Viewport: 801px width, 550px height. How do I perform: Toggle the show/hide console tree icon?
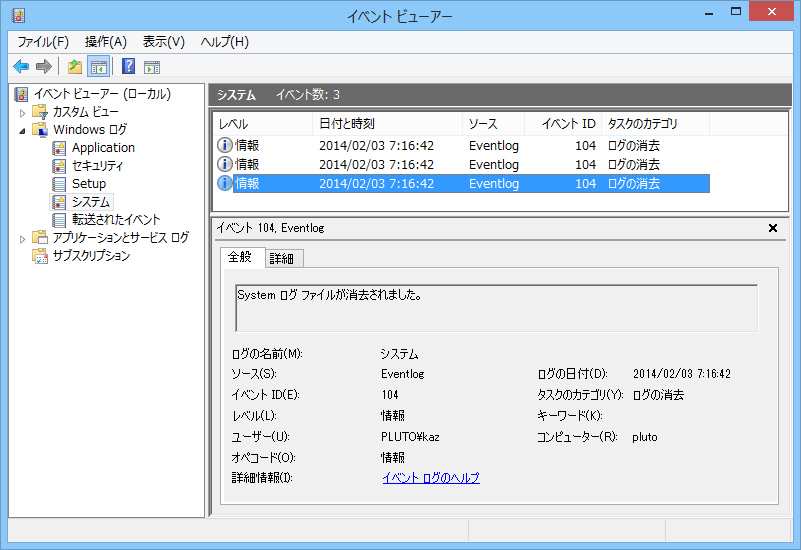99,66
